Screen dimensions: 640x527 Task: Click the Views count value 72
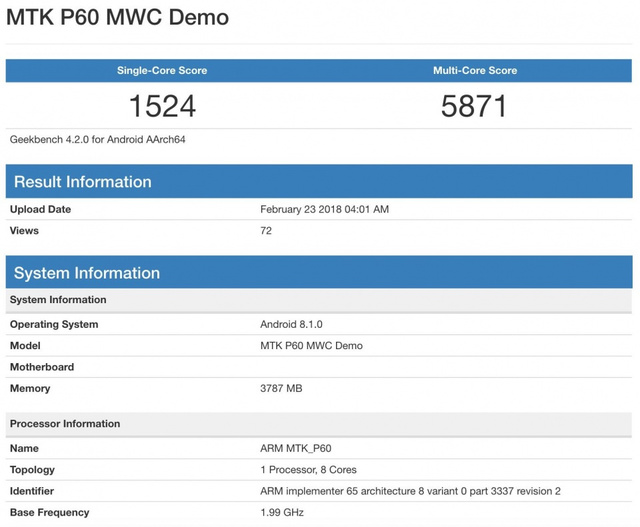tap(266, 231)
